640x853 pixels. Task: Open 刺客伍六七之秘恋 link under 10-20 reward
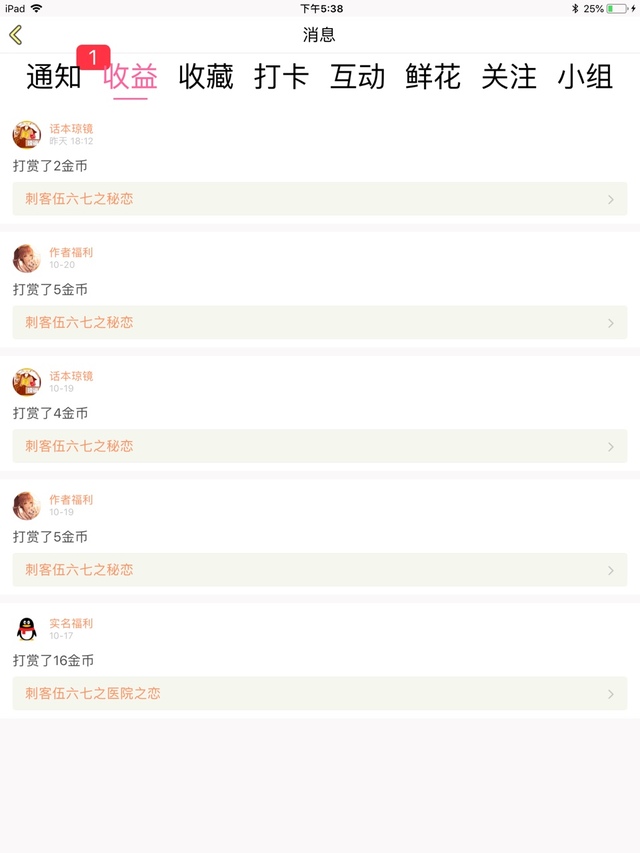point(80,323)
